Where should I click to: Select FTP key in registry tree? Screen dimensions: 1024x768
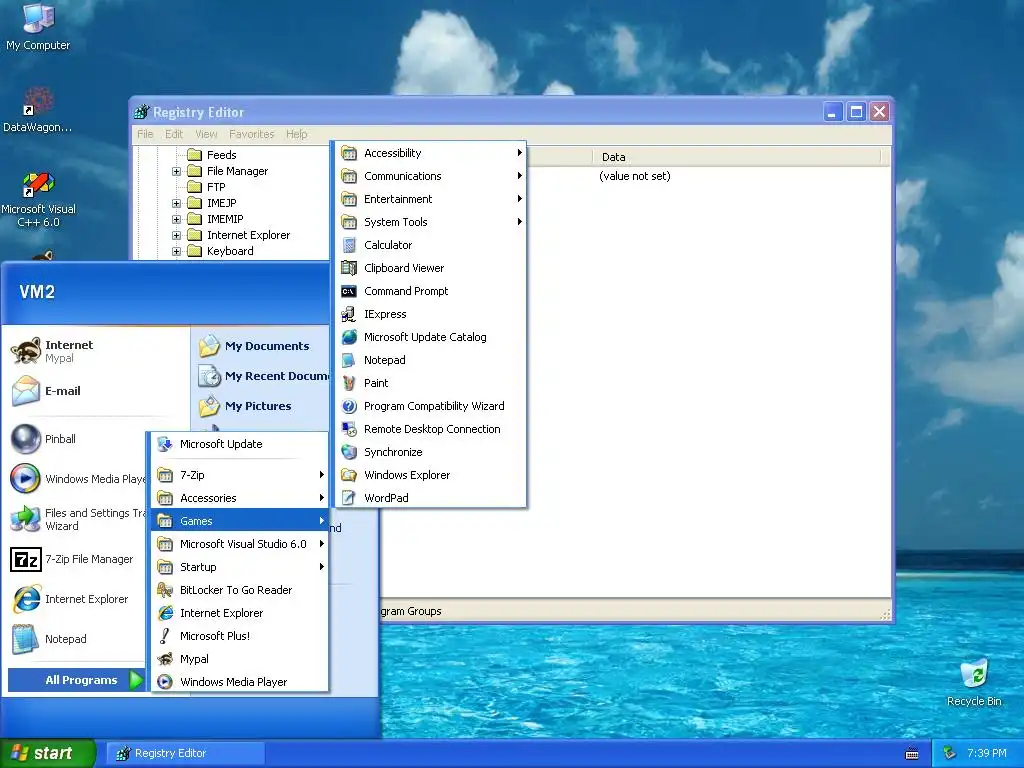[x=216, y=187]
